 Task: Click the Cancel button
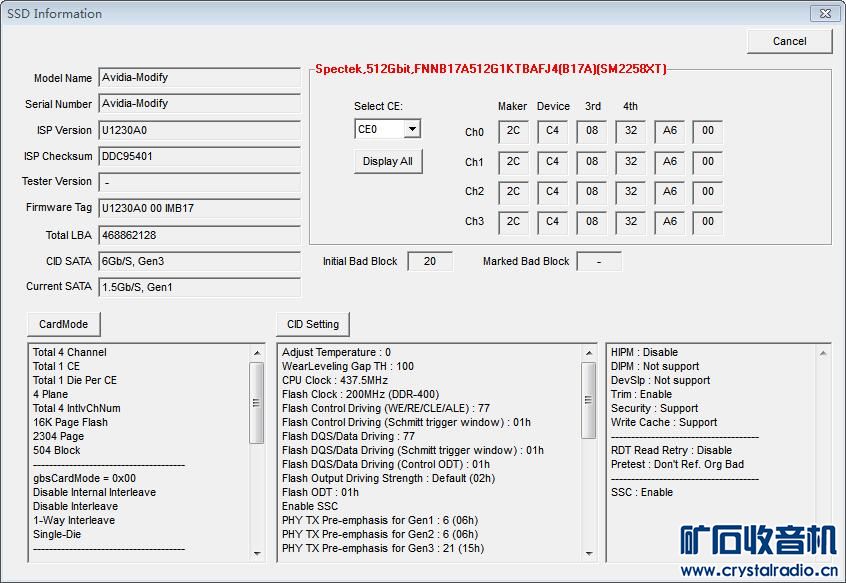(x=789, y=41)
